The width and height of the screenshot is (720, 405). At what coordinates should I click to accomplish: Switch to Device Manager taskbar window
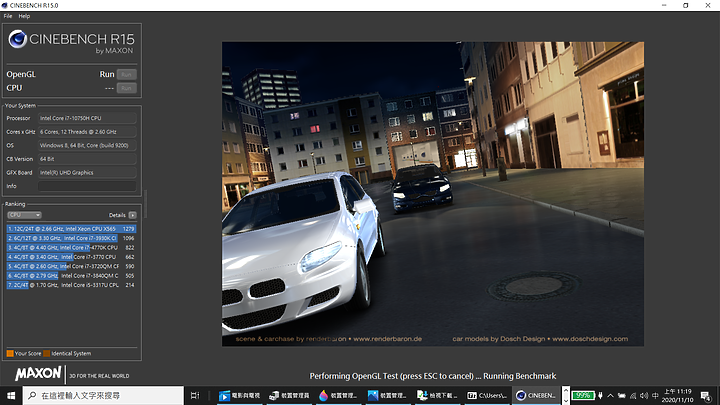click(289, 395)
